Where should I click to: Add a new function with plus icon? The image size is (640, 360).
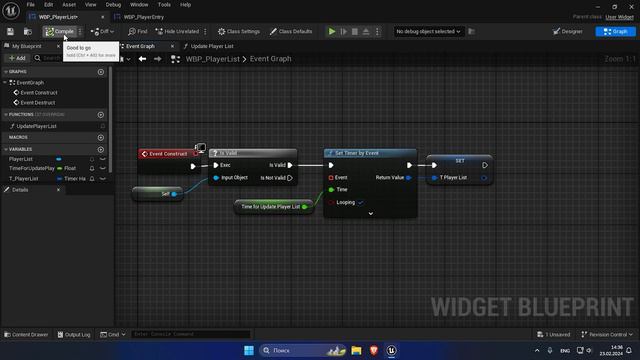click(x=101, y=115)
